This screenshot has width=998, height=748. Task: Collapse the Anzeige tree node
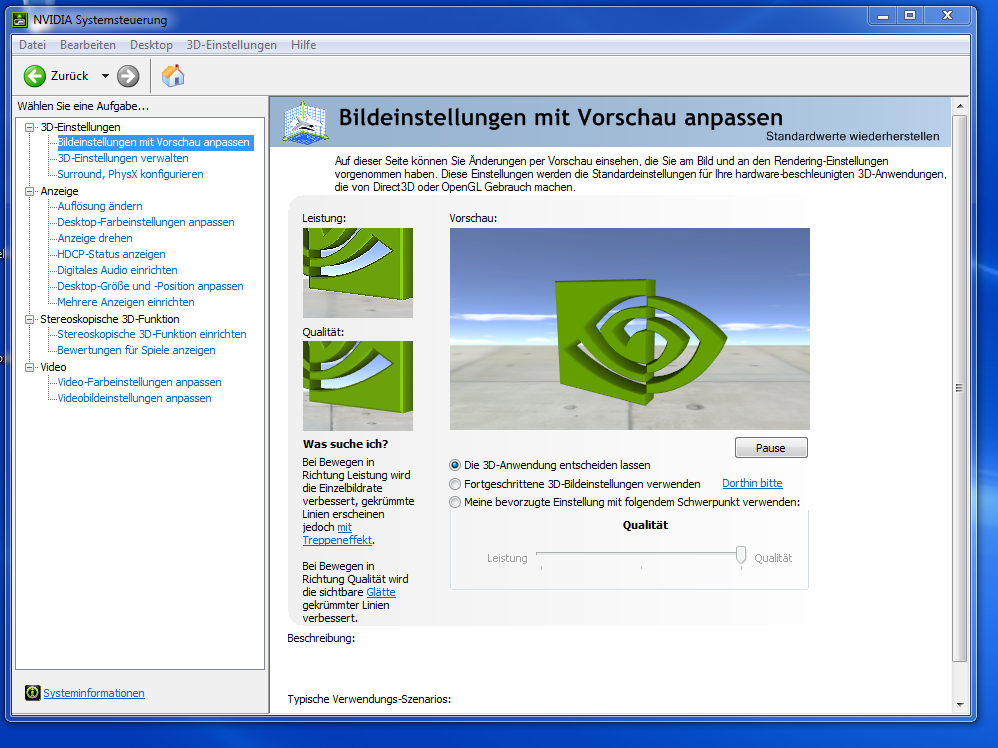29,191
